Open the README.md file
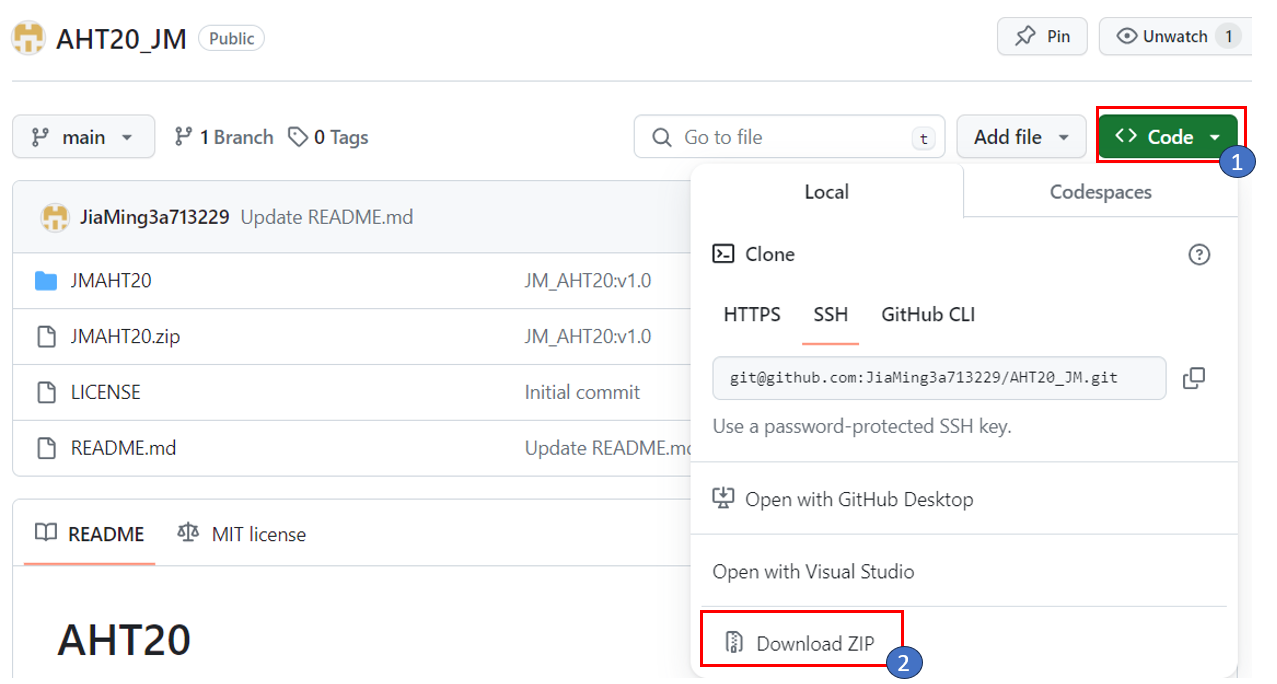The height and width of the screenshot is (684, 1277). (123, 448)
